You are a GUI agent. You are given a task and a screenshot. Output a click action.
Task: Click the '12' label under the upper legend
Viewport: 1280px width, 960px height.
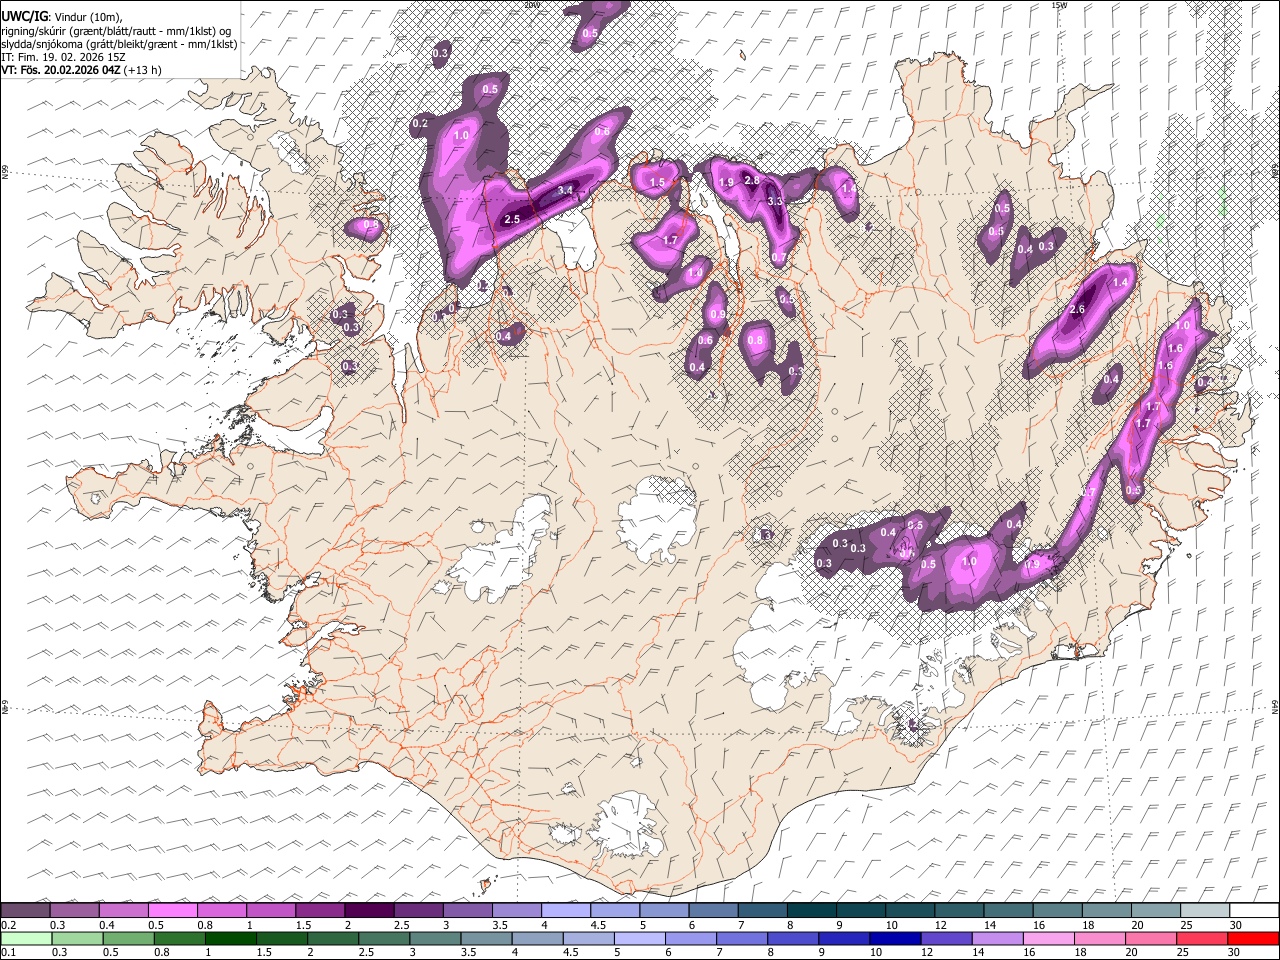941,925
